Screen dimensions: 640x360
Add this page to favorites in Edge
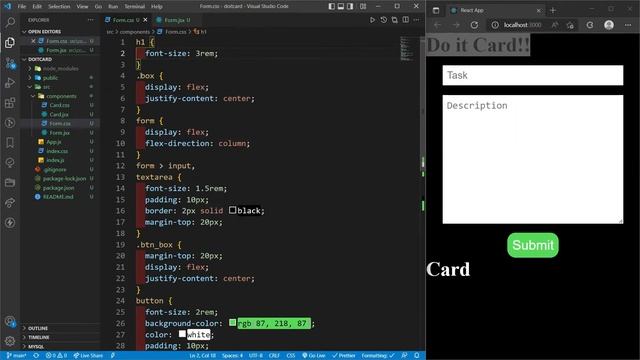570,25
